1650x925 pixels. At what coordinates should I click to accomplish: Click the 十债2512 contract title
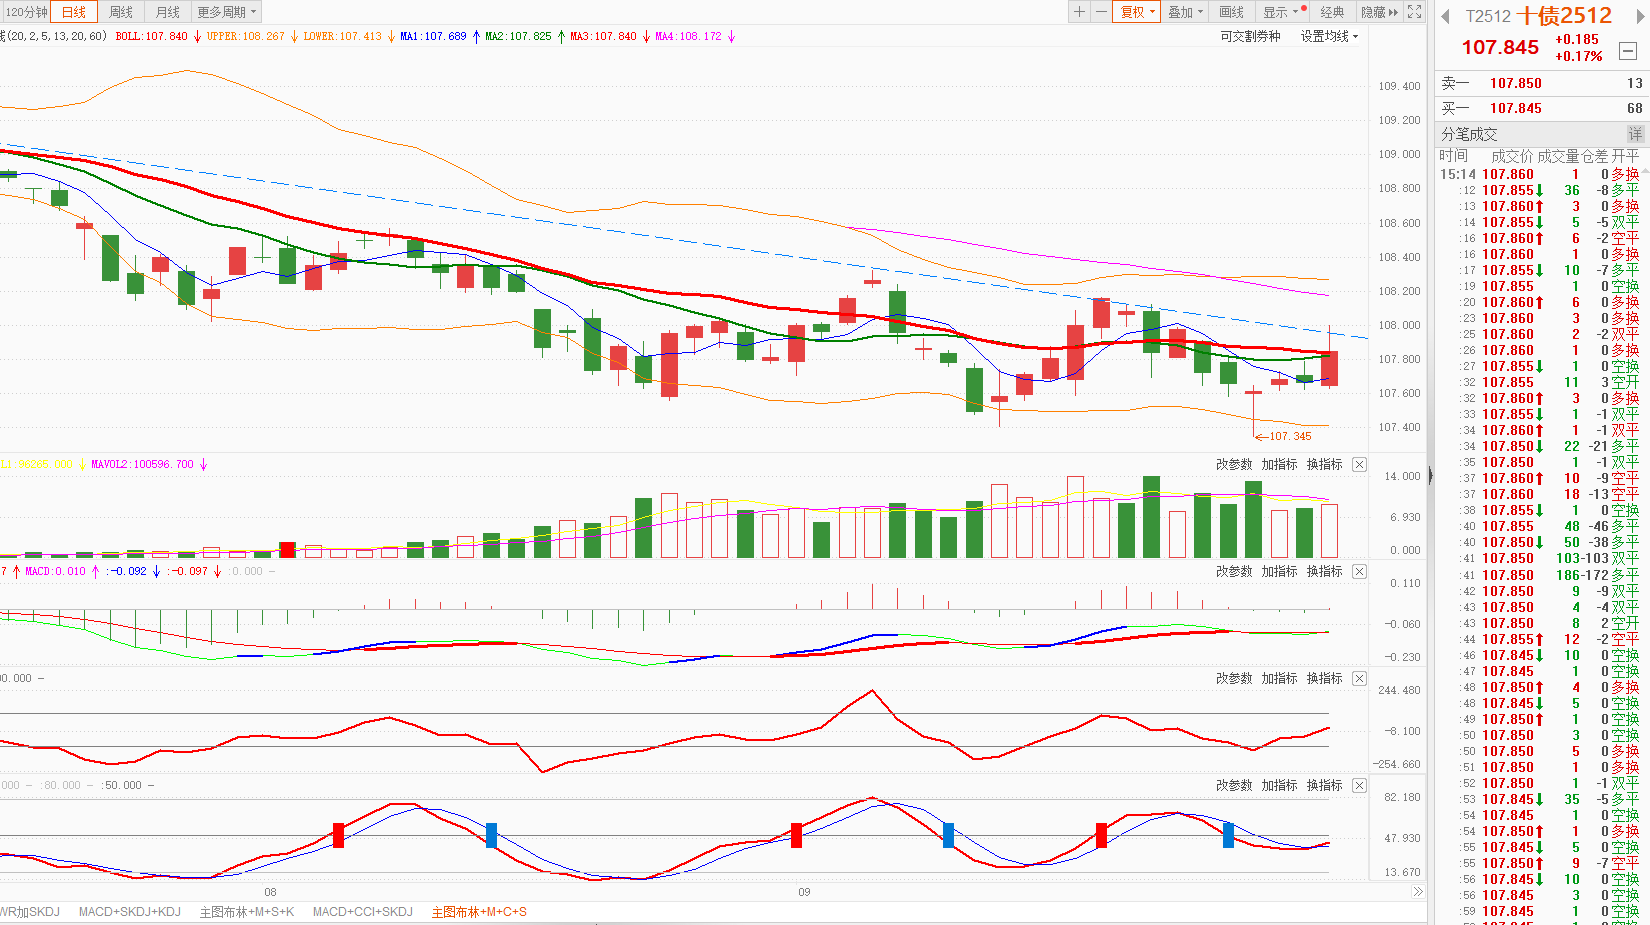[x=1565, y=16]
